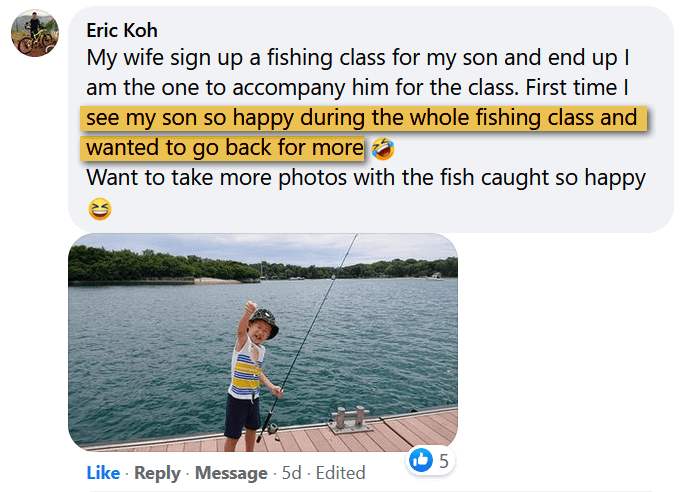Screen dimensions: 687x492
Task: Click the highlighted text "wanted to go back for more"
Action: pyautogui.click(x=224, y=148)
